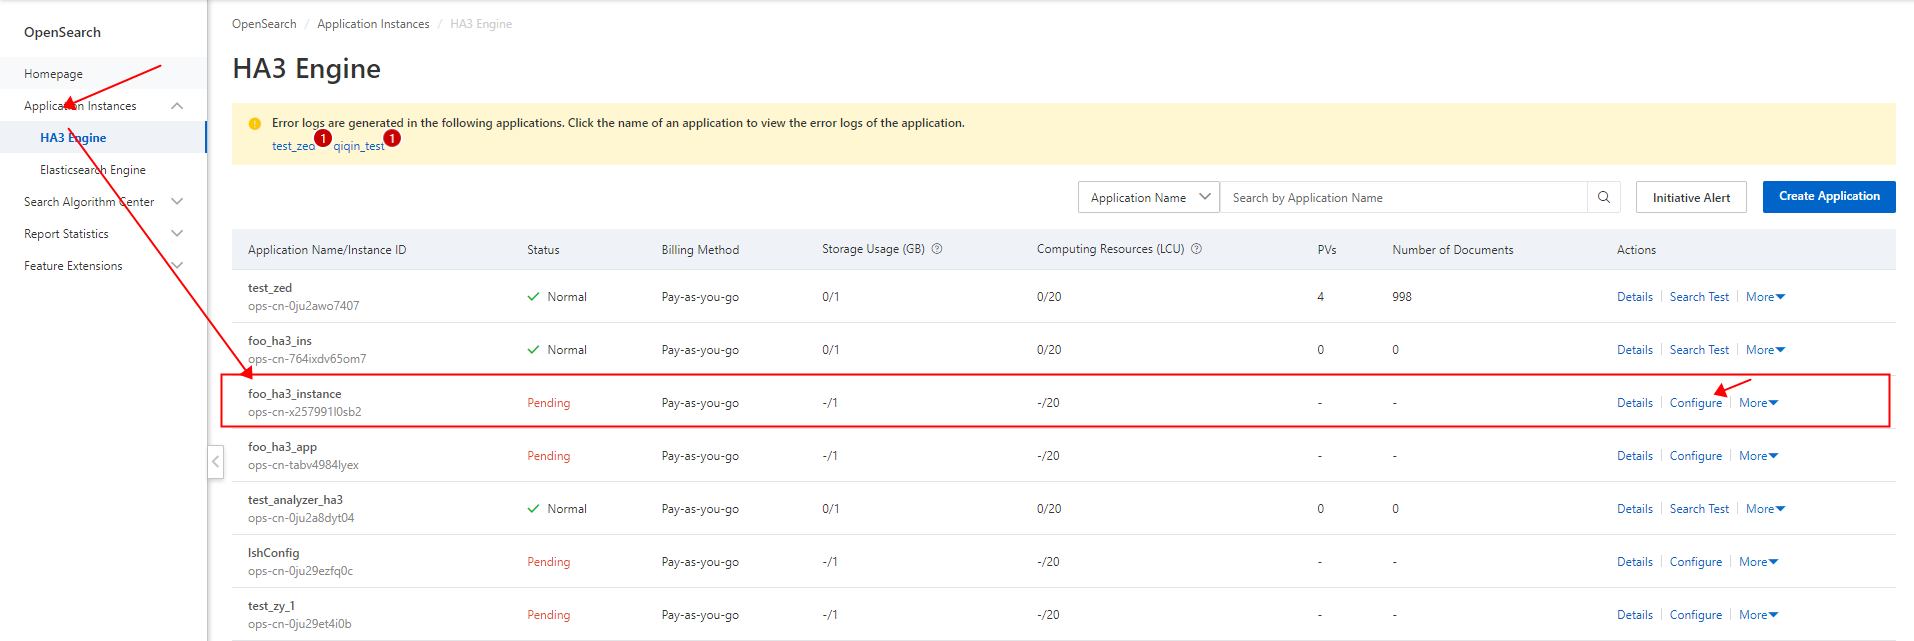Expand the Search Algorithm Center menu
The width and height of the screenshot is (1914, 641).
tap(177, 202)
